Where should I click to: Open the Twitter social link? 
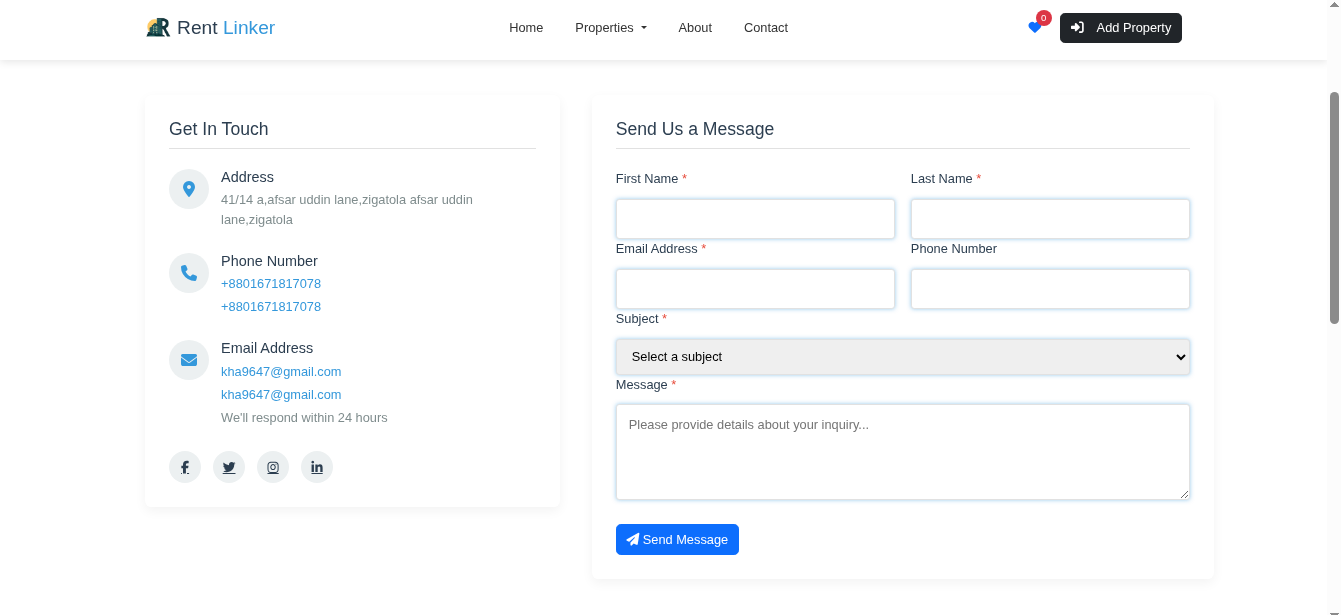coord(229,467)
